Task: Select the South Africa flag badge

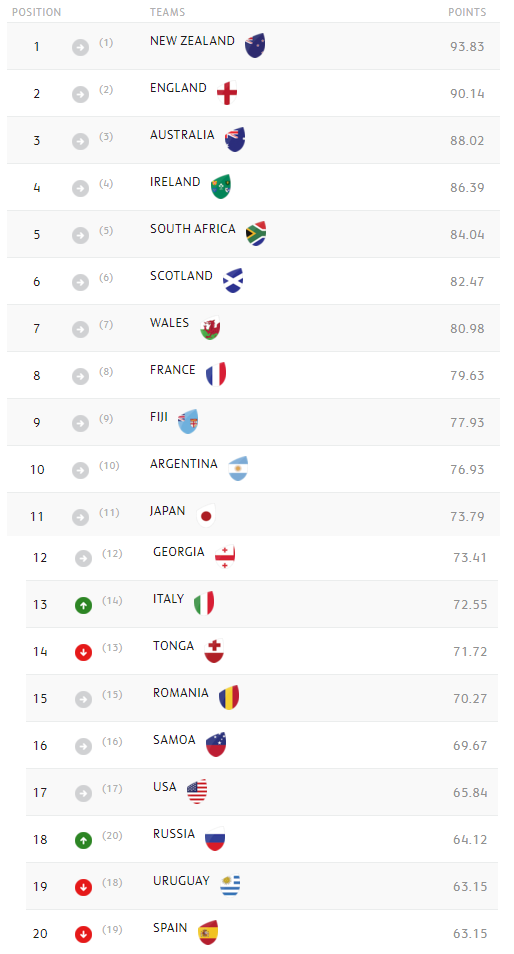Action: (x=256, y=234)
